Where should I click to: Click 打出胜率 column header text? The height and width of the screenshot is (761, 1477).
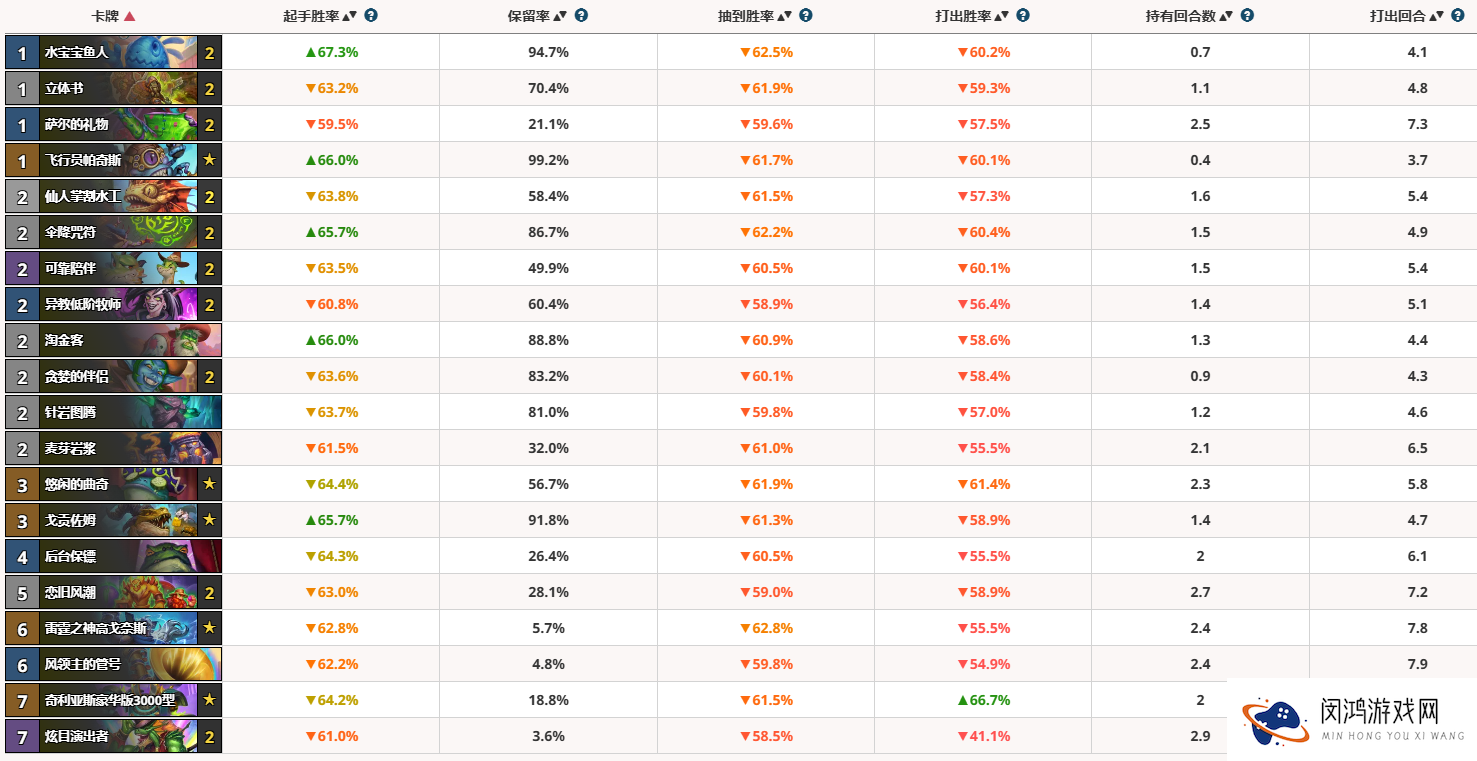point(964,16)
